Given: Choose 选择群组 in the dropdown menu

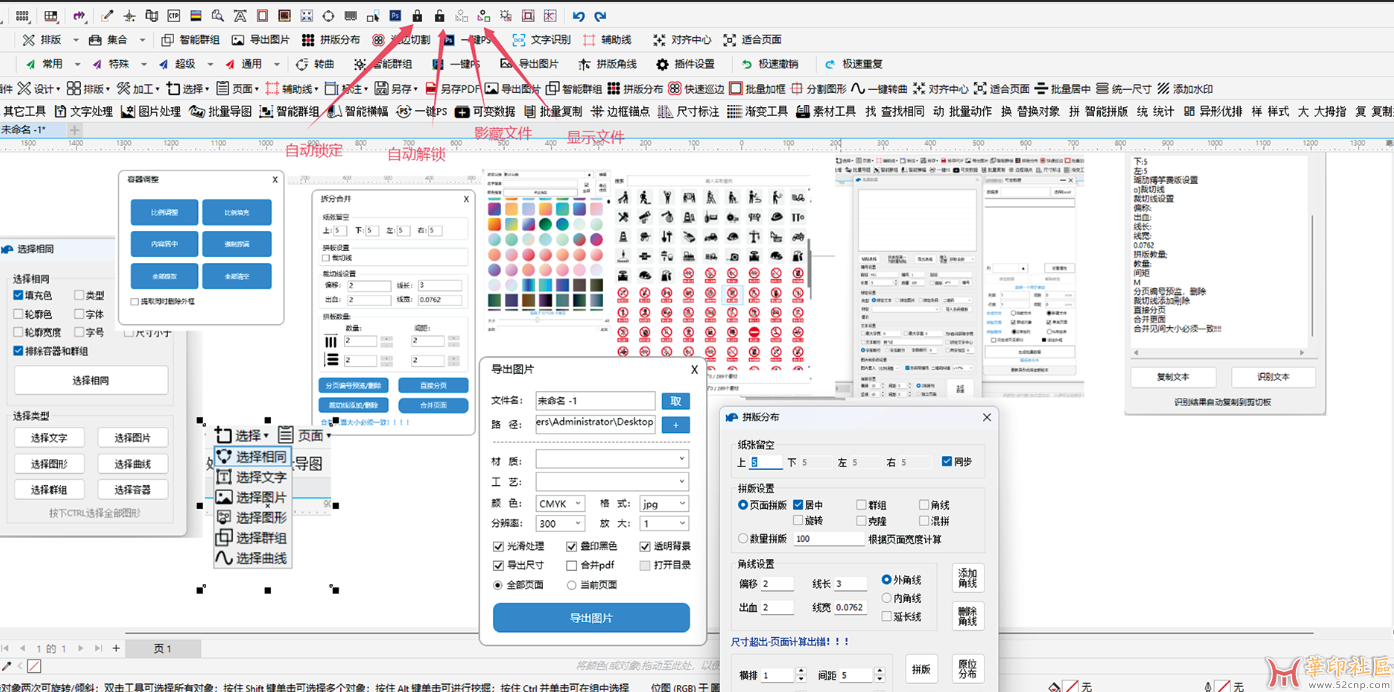Looking at the screenshot, I should [x=252, y=538].
